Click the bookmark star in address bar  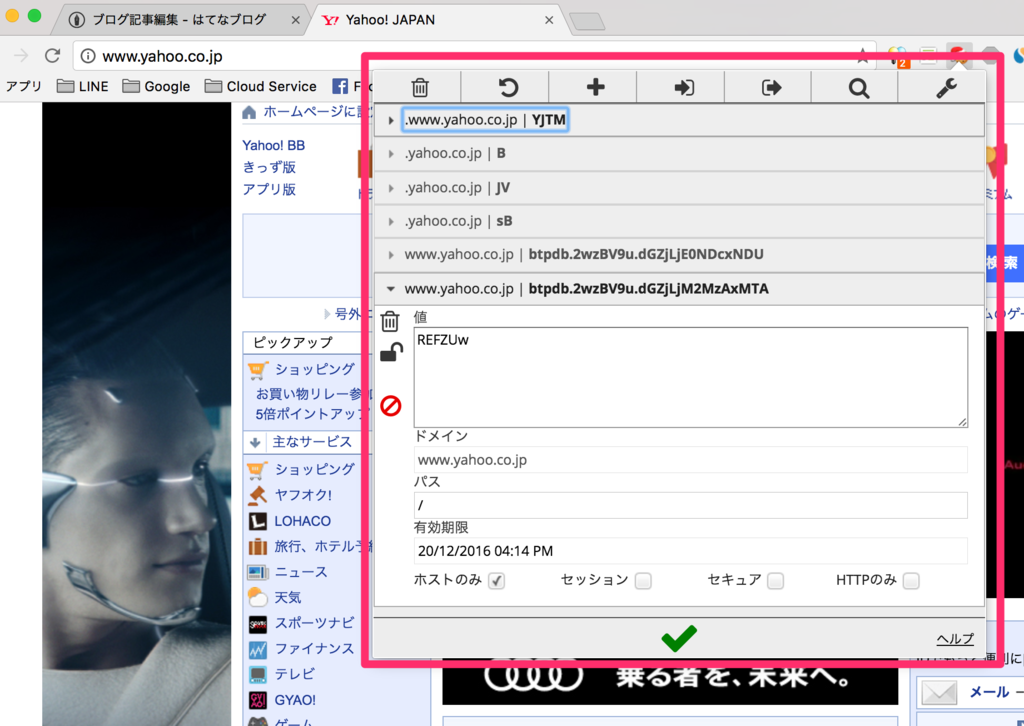(x=863, y=55)
